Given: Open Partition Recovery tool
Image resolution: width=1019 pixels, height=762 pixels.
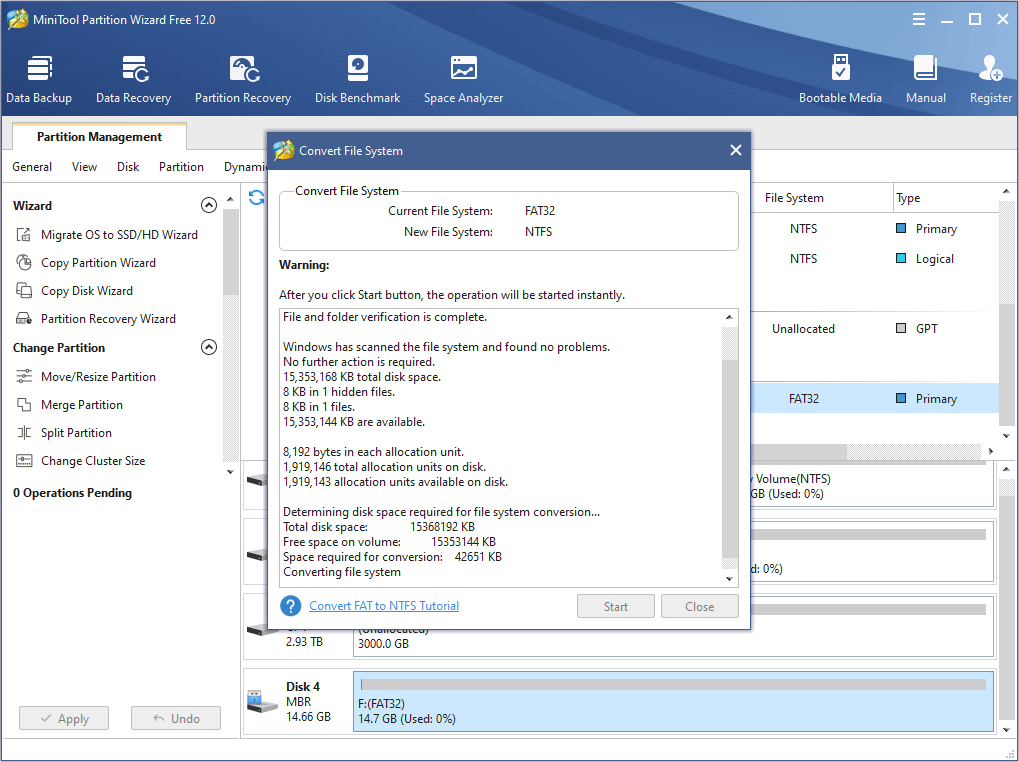Looking at the screenshot, I should 243,79.
